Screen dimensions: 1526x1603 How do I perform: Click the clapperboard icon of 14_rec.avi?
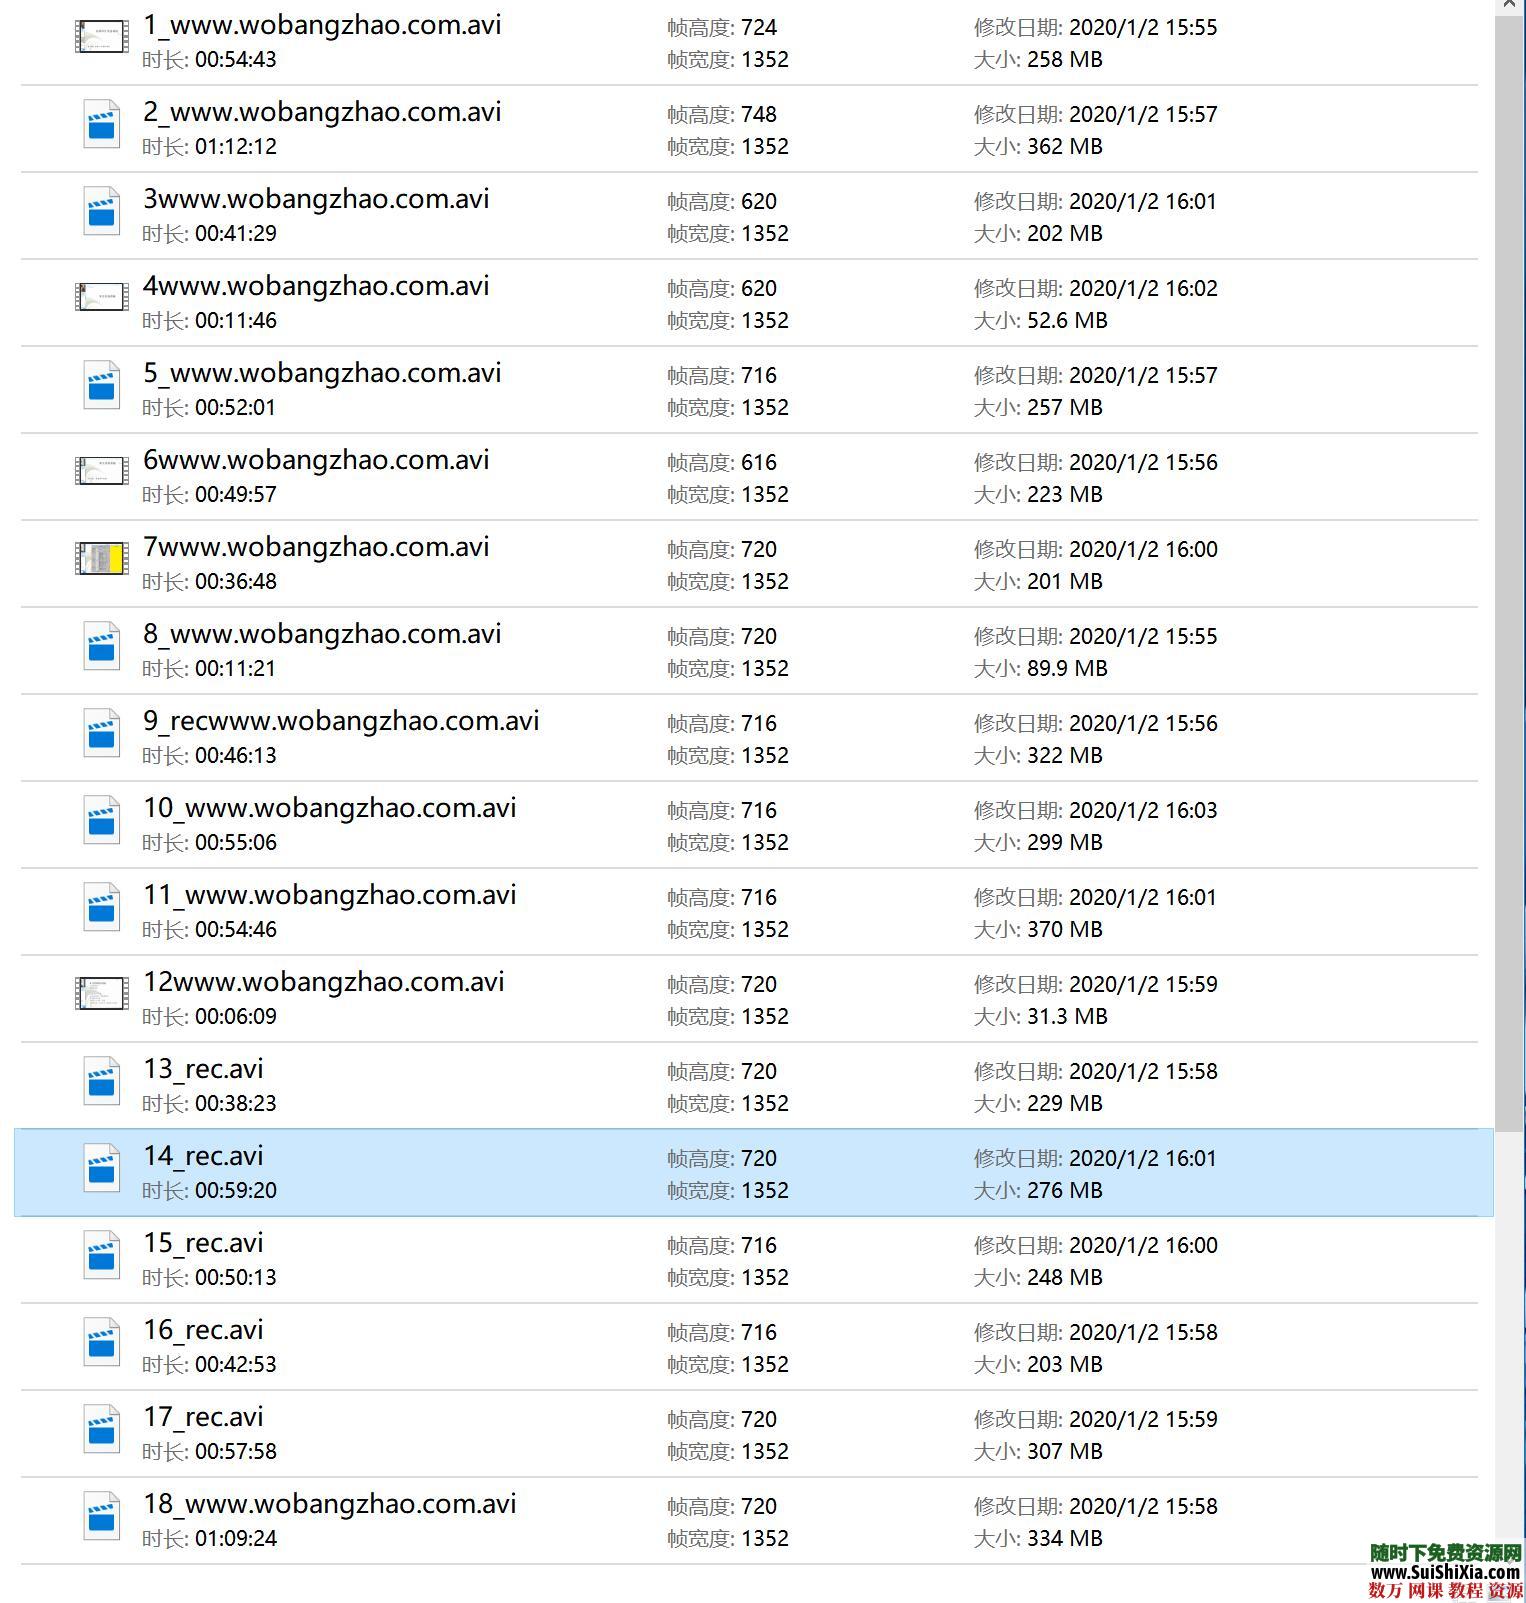coord(102,1169)
